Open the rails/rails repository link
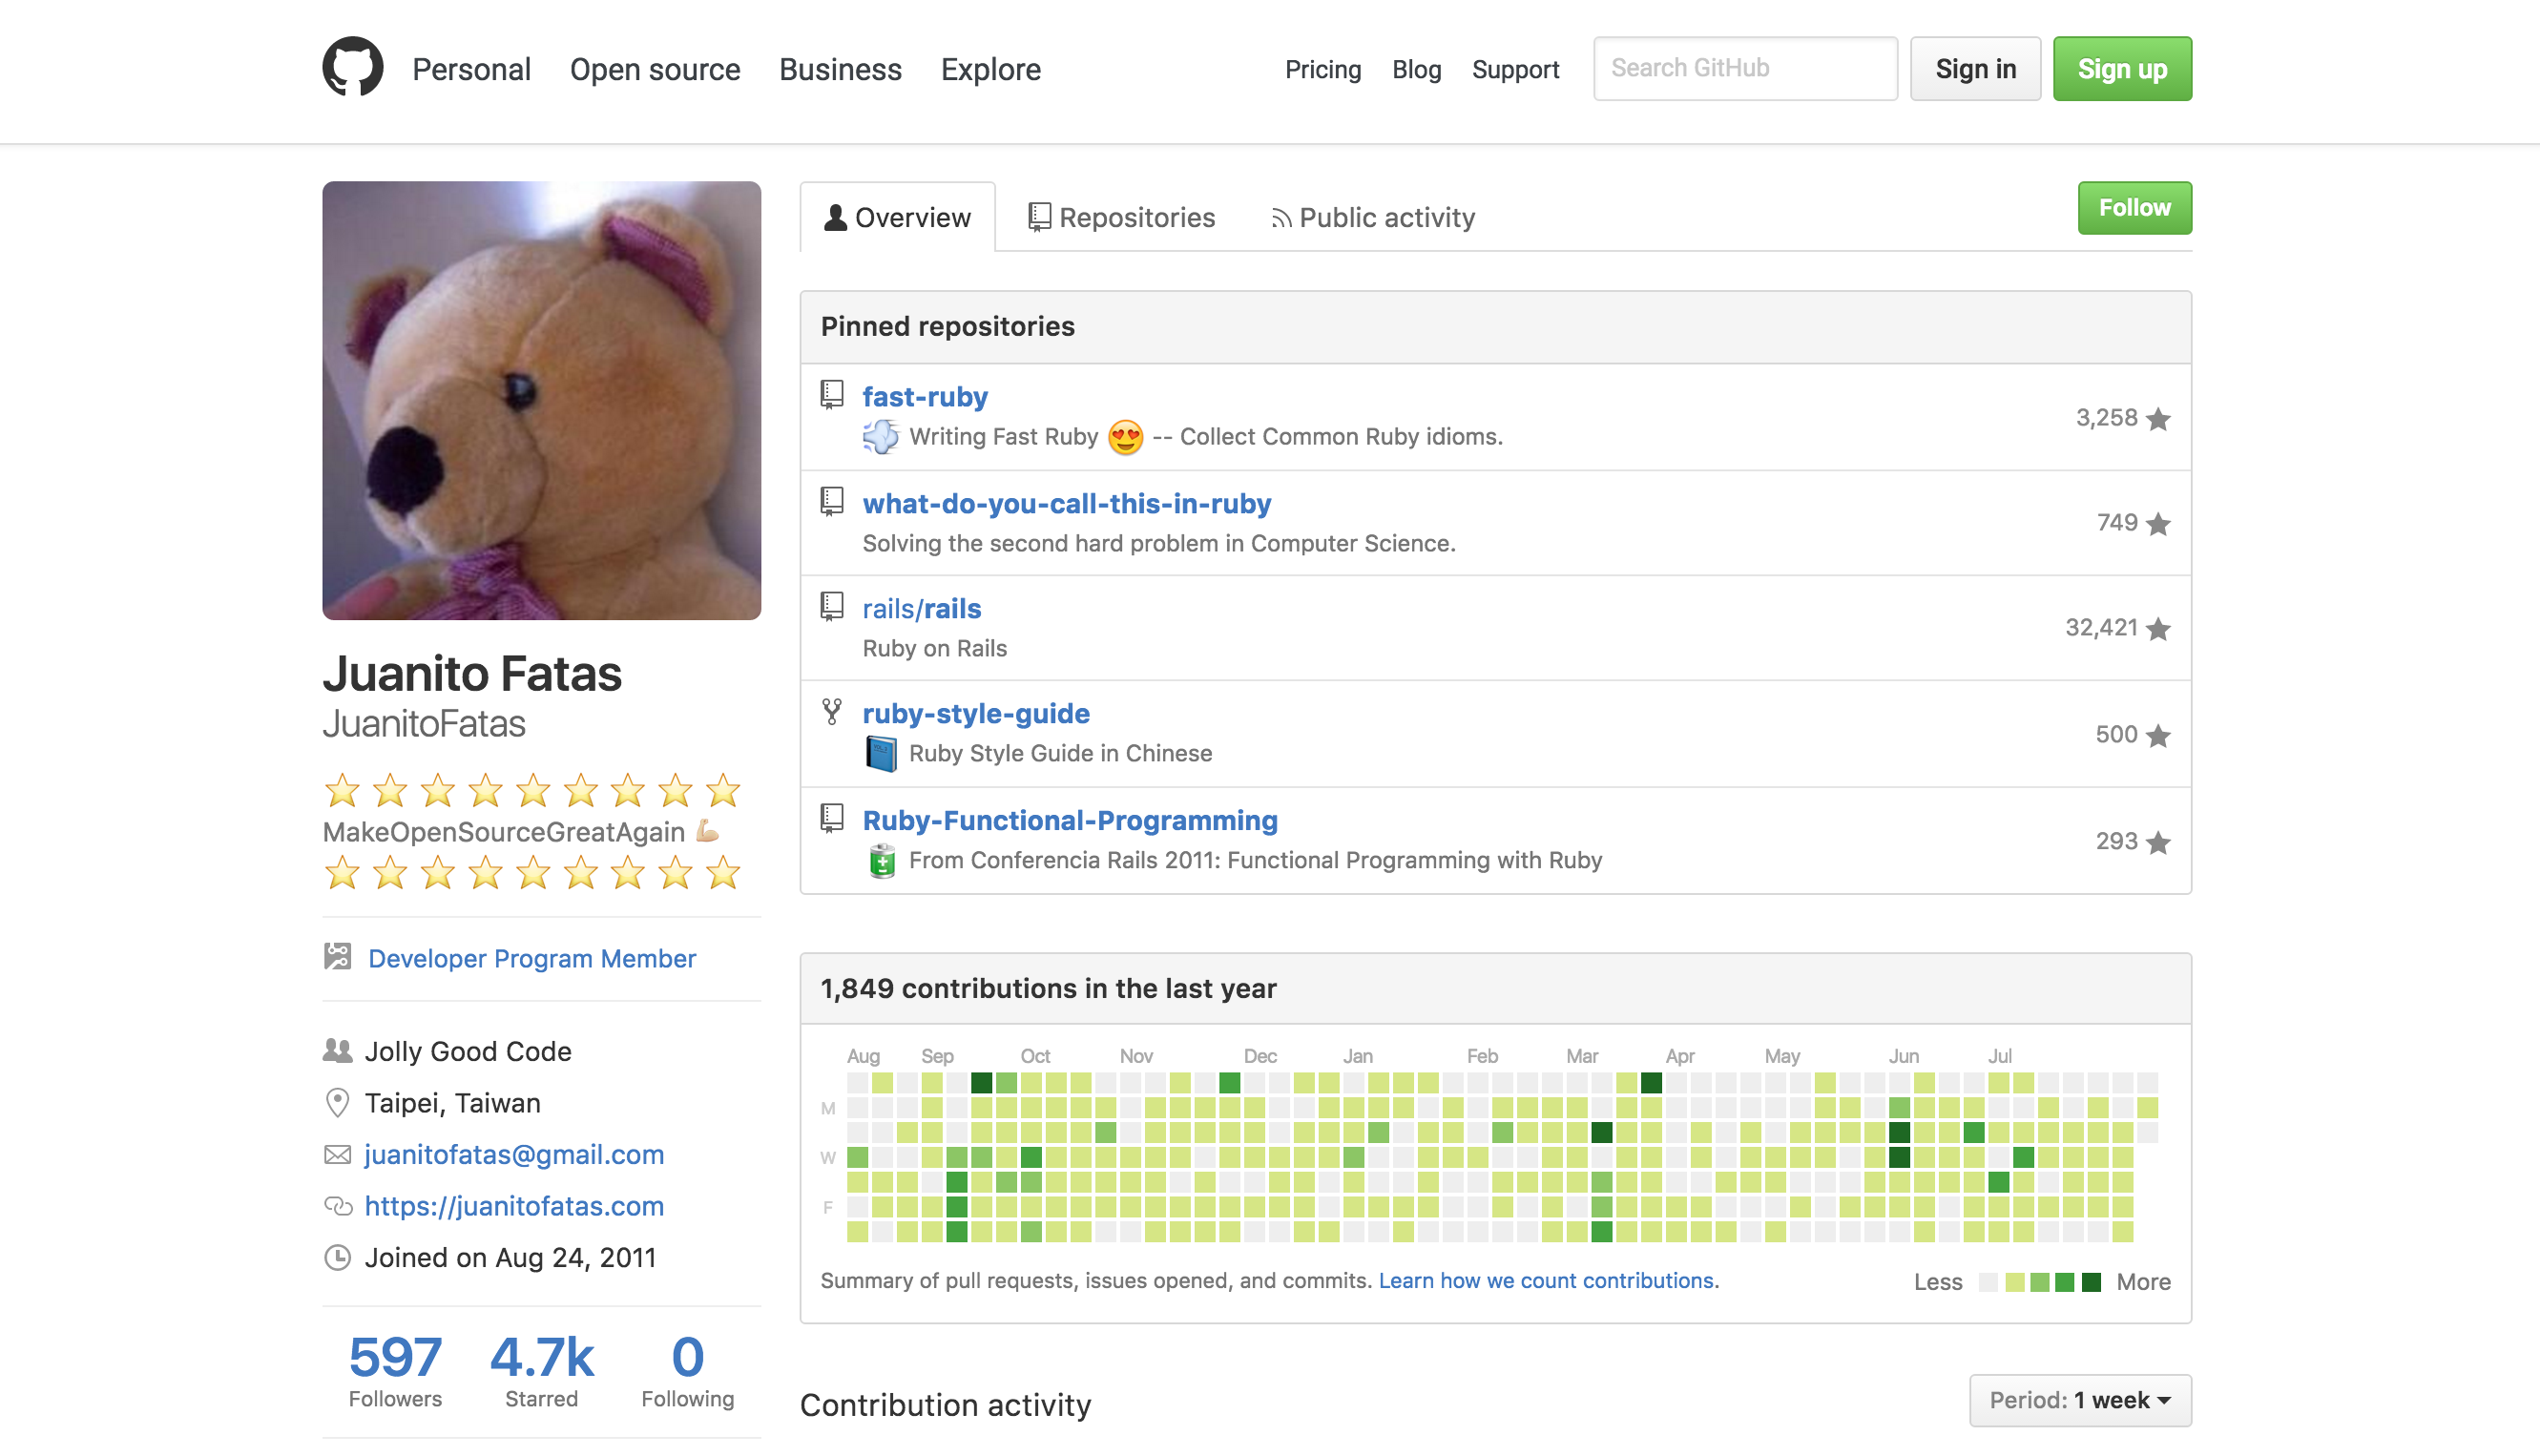This screenshot has width=2540, height=1456. click(x=921, y=608)
